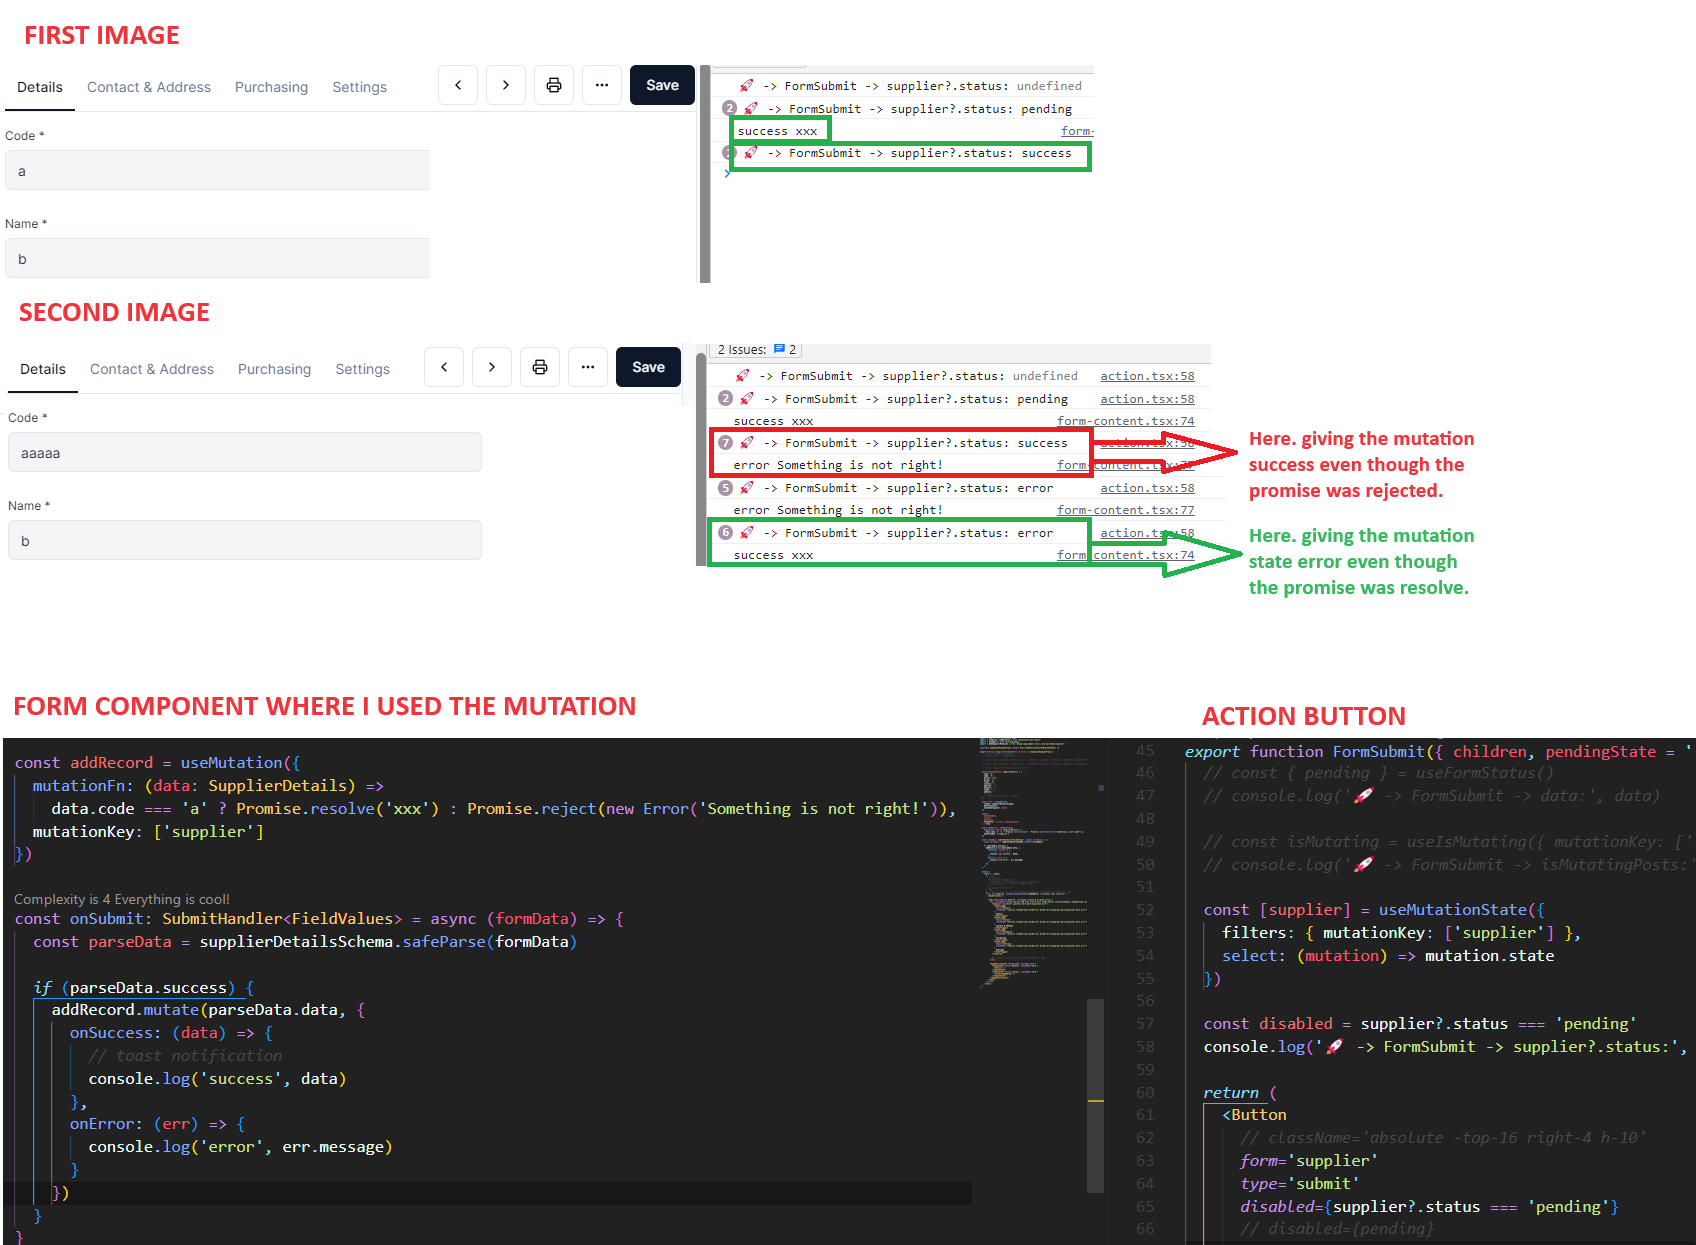1696x1245 pixels.
Task: Click 'ACTION BUTTON' heading
Action: tap(1304, 716)
